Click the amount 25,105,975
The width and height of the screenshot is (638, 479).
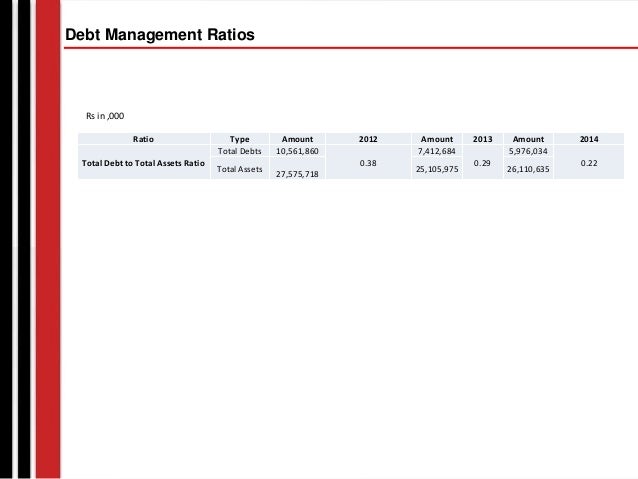[x=437, y=169]
